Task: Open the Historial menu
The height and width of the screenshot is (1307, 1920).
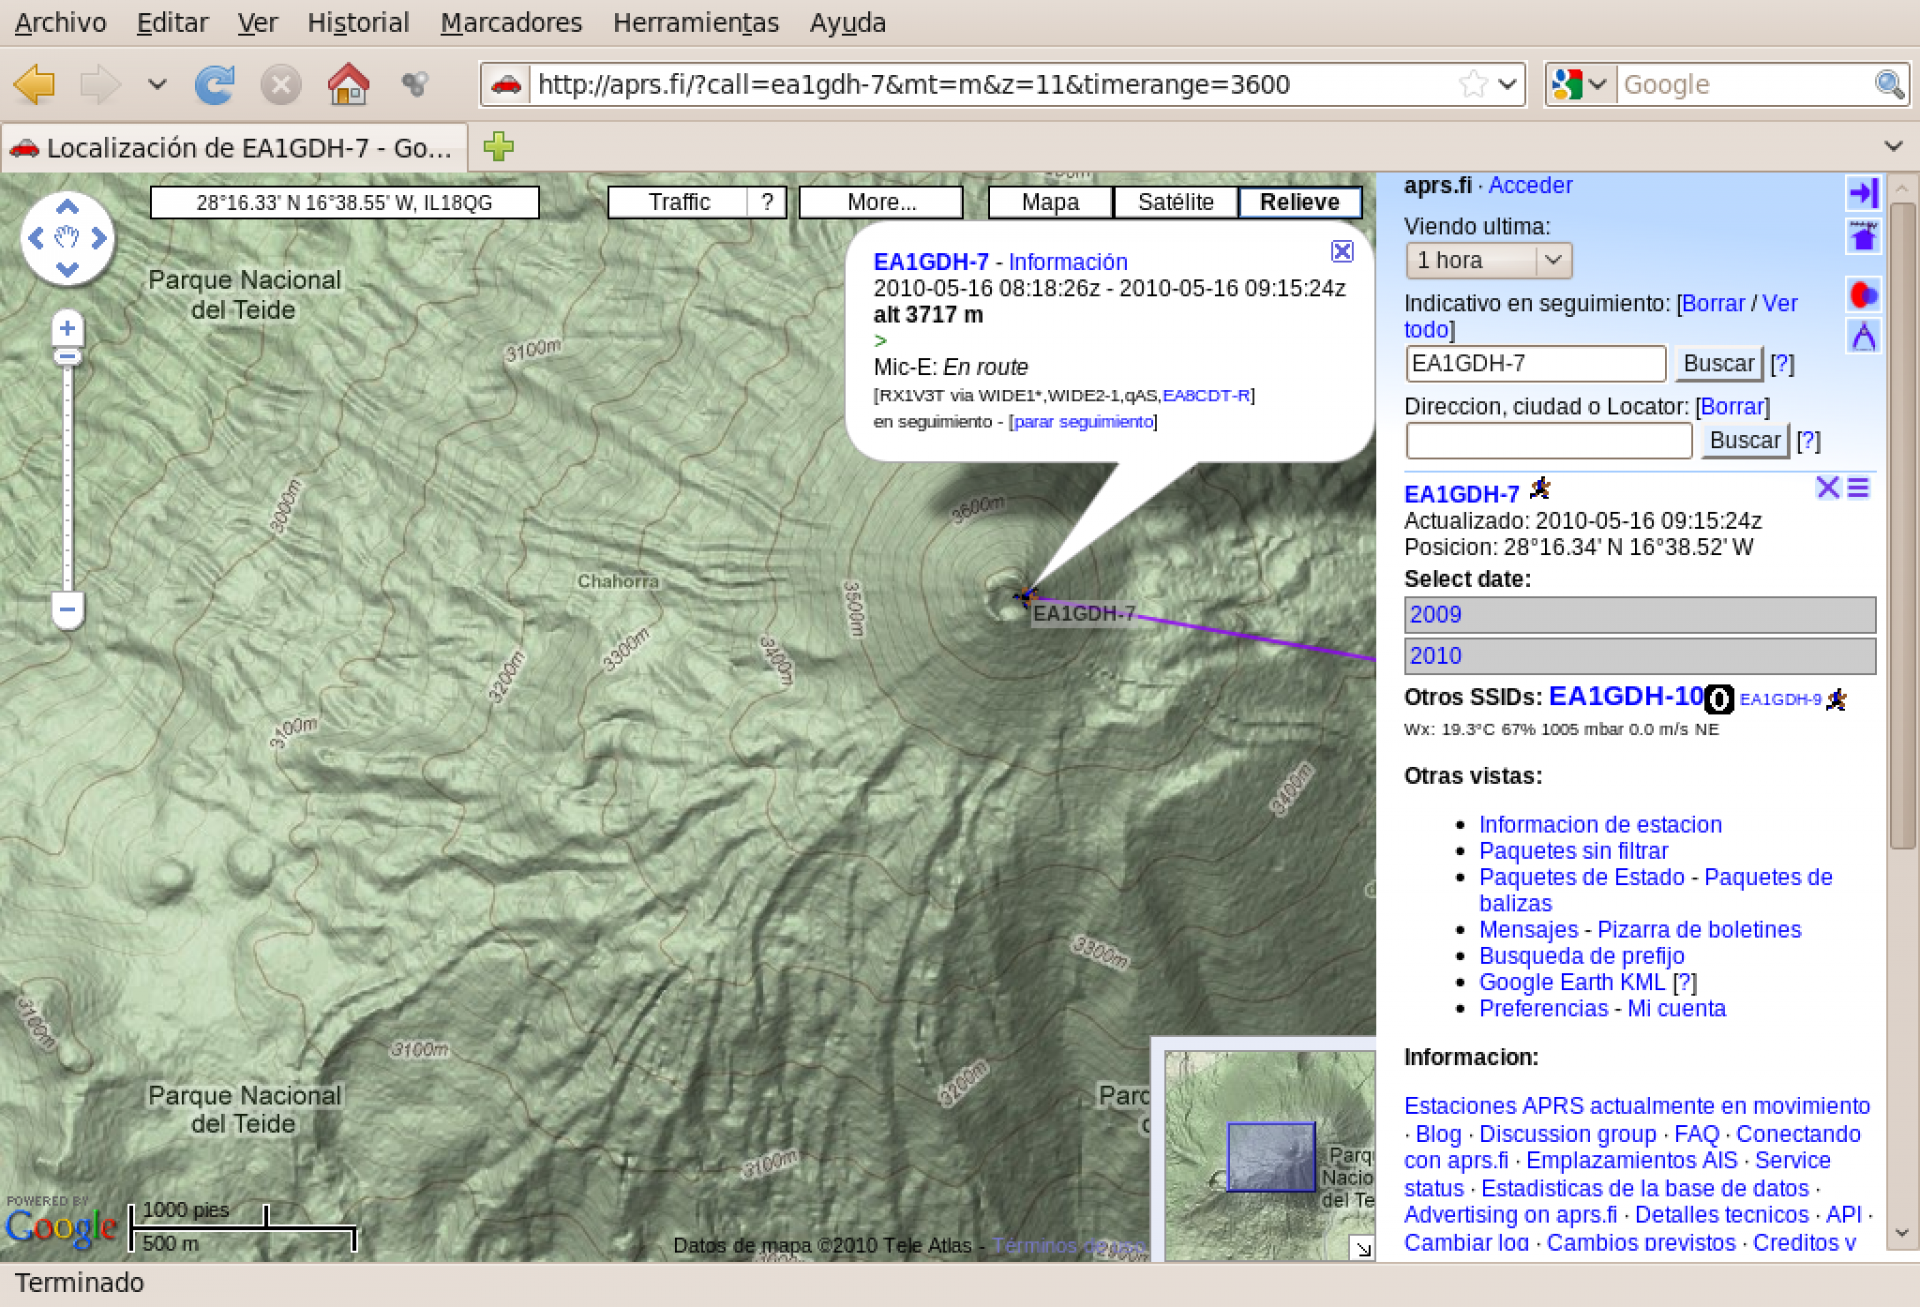Action: point(358,22)
